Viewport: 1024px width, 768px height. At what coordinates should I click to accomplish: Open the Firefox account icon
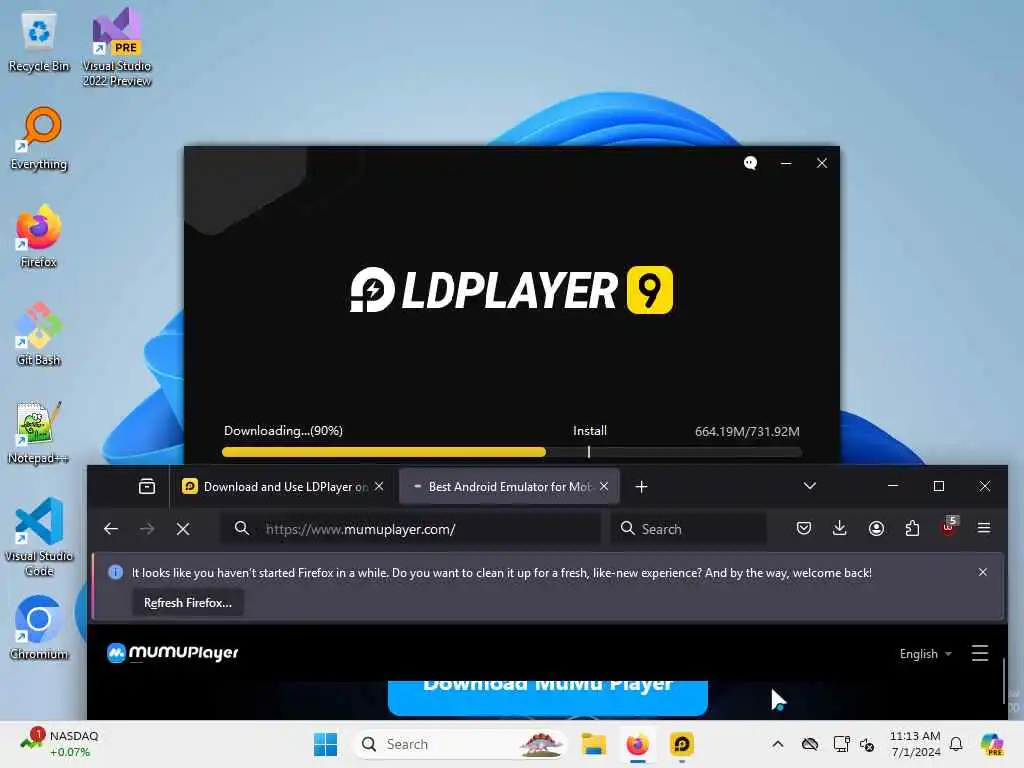[876, 528]
